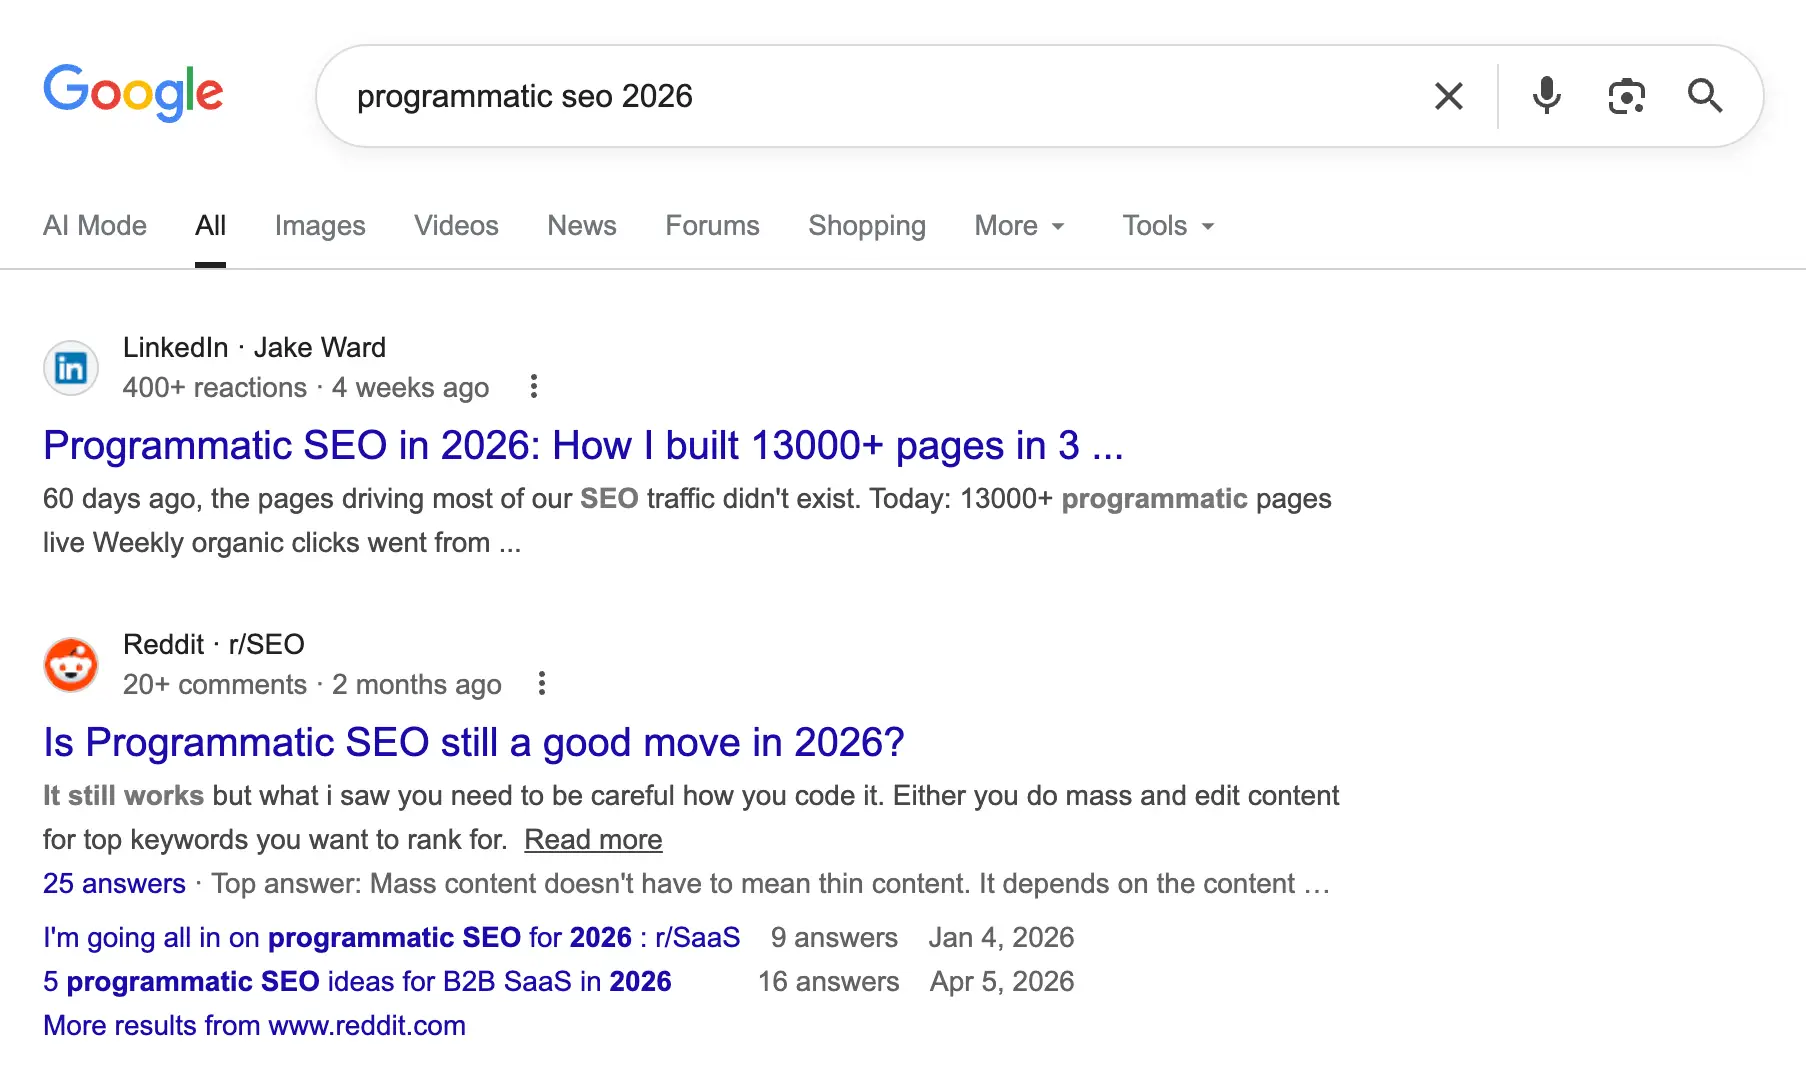The height and width of the screenshot is (1074, 1806).
Task: Switch to the AI Mode tab
Action: 95,226
